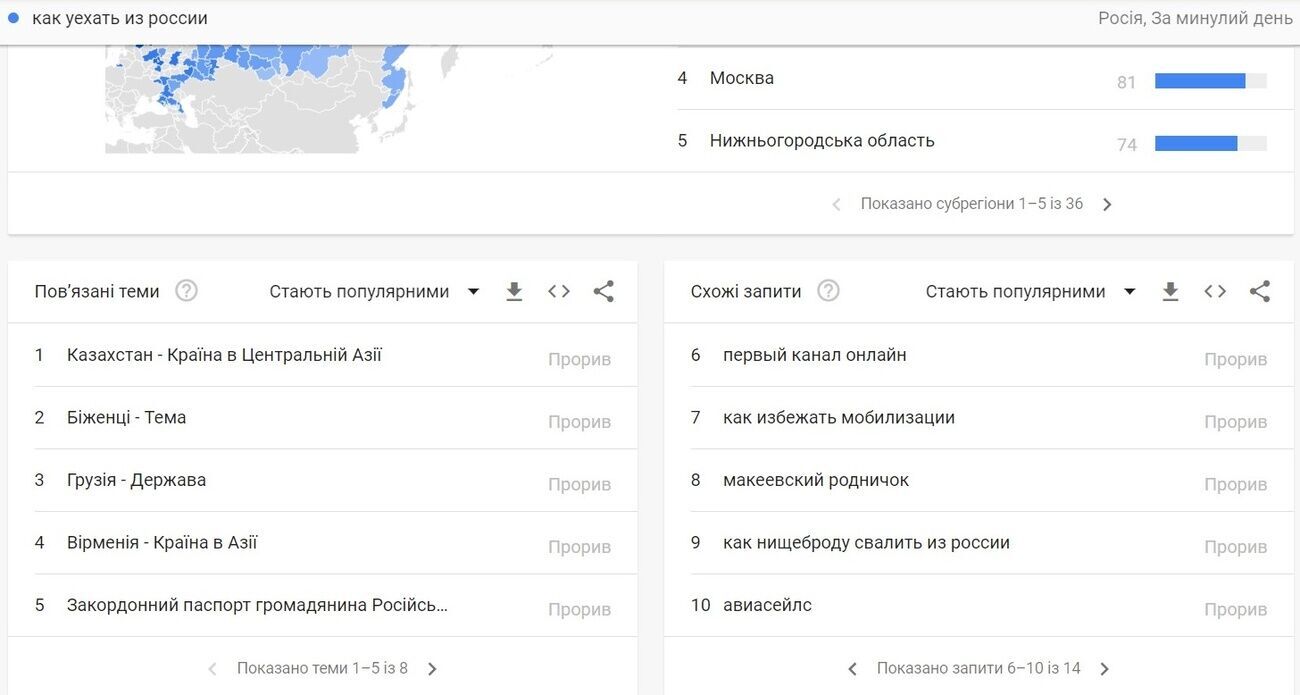This screenshot has width=1300, height=695.
Task: Click embed icon in Пов'язані теми panel
Action: 559,292
